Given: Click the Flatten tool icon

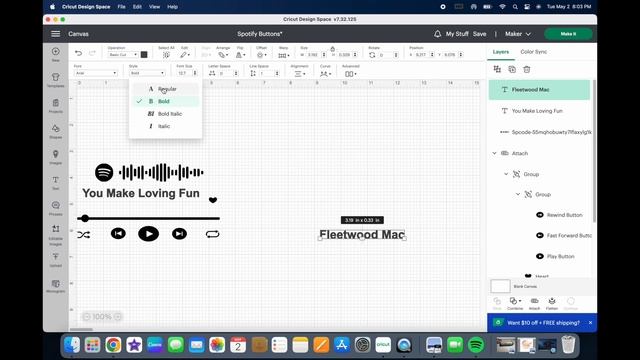Looking at the screenshot, I should pyautogui.click(x=552, y=301).
